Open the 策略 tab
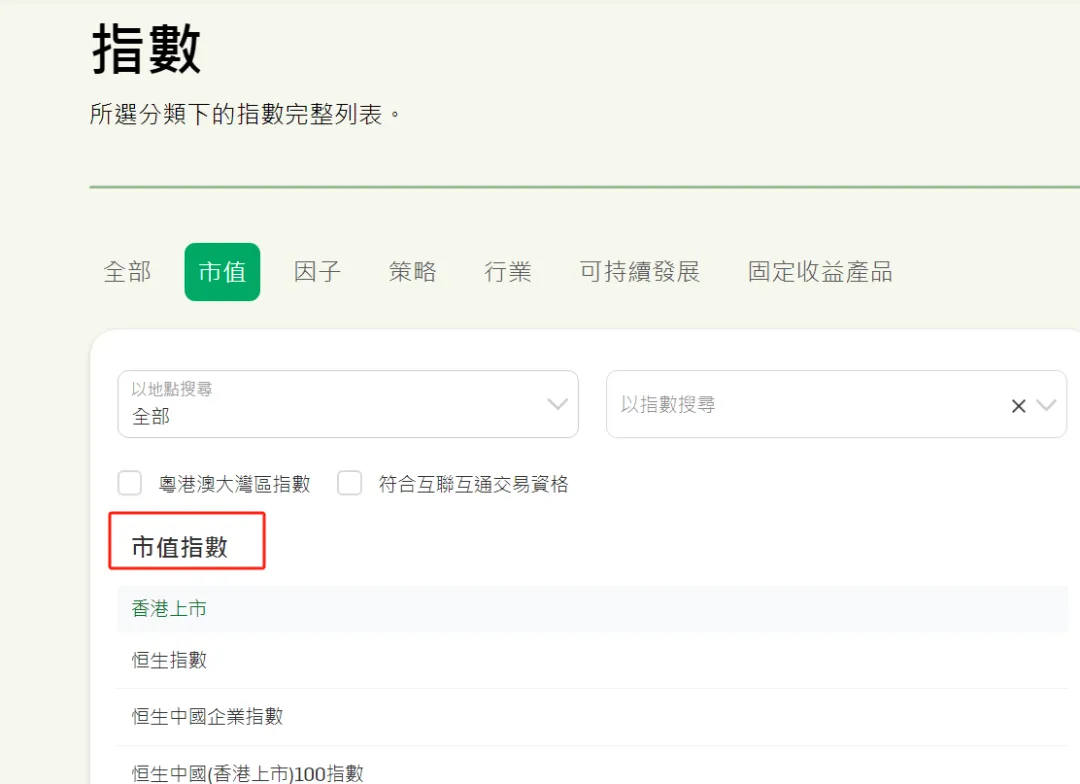Image resolution: width=1080 pixels, height=784 pixels. tap(412, 272)
